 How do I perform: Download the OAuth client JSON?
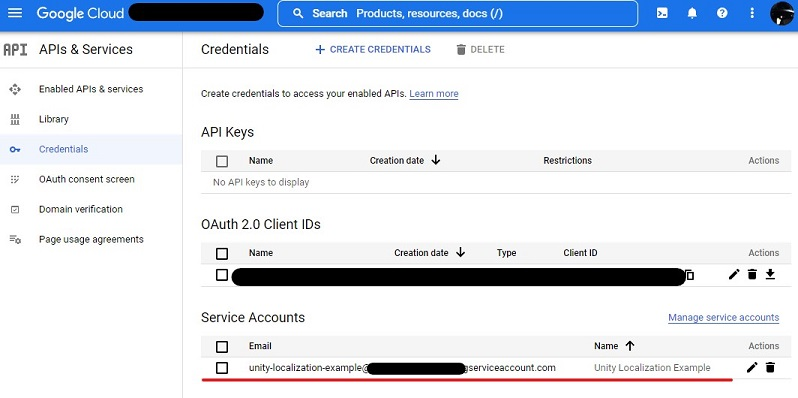click(770, 275)
